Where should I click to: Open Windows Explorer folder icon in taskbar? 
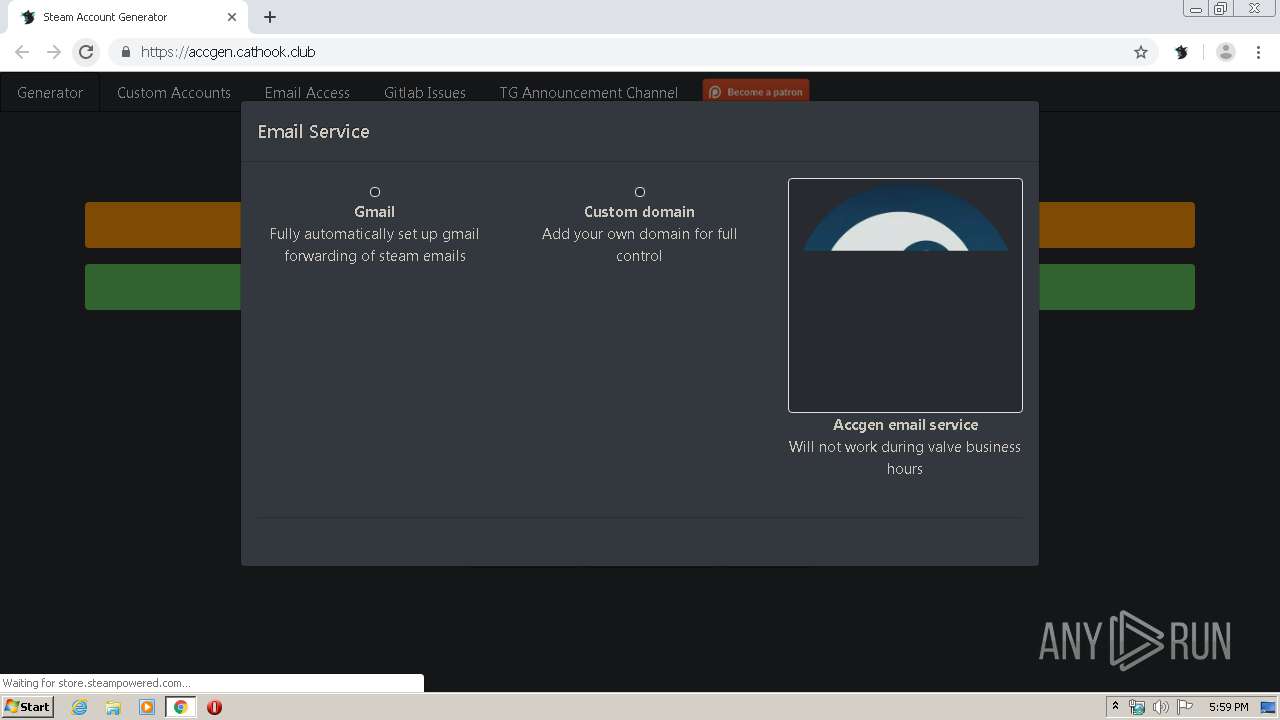click(x=113, y=707)
